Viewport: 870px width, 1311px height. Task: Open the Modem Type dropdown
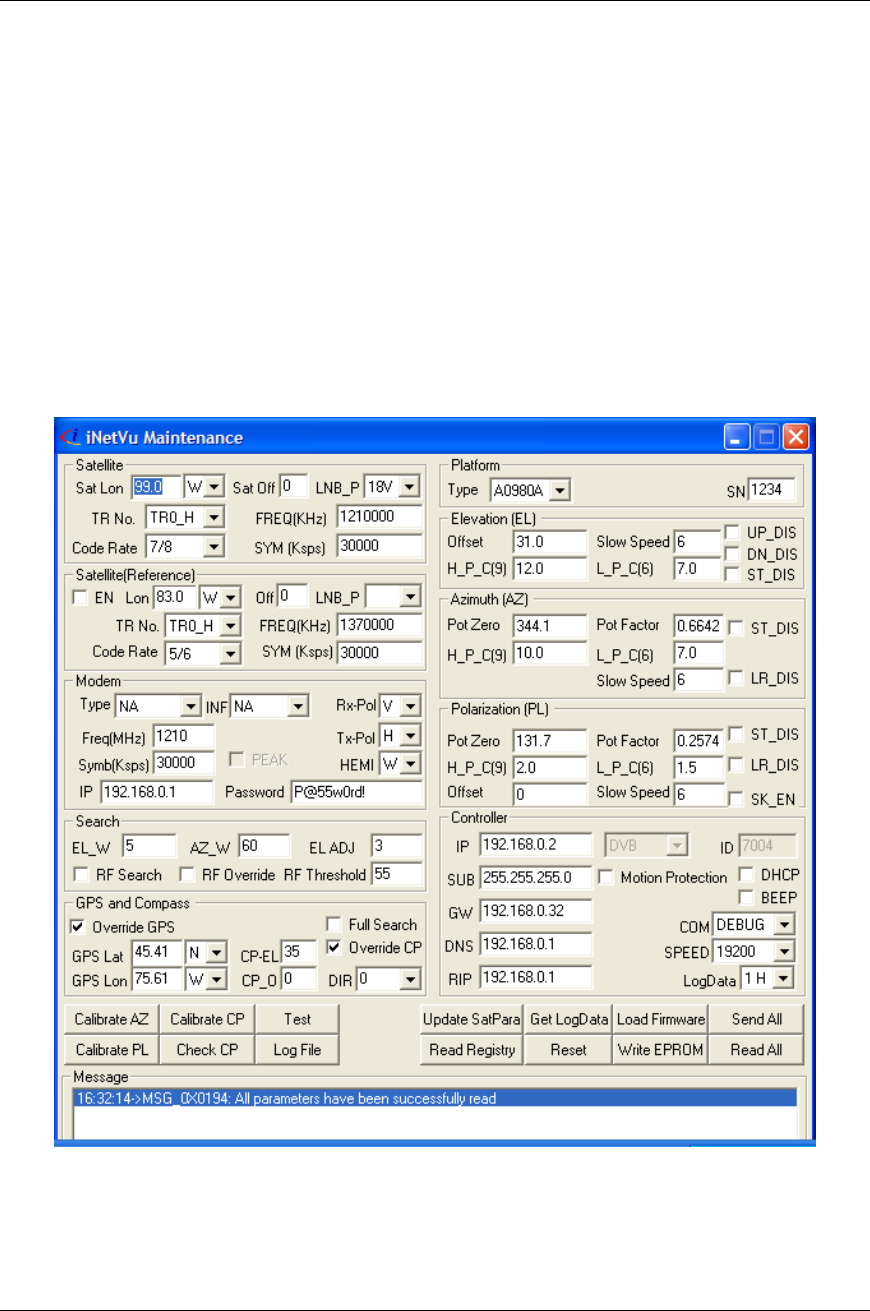click(x=192, y=707)
